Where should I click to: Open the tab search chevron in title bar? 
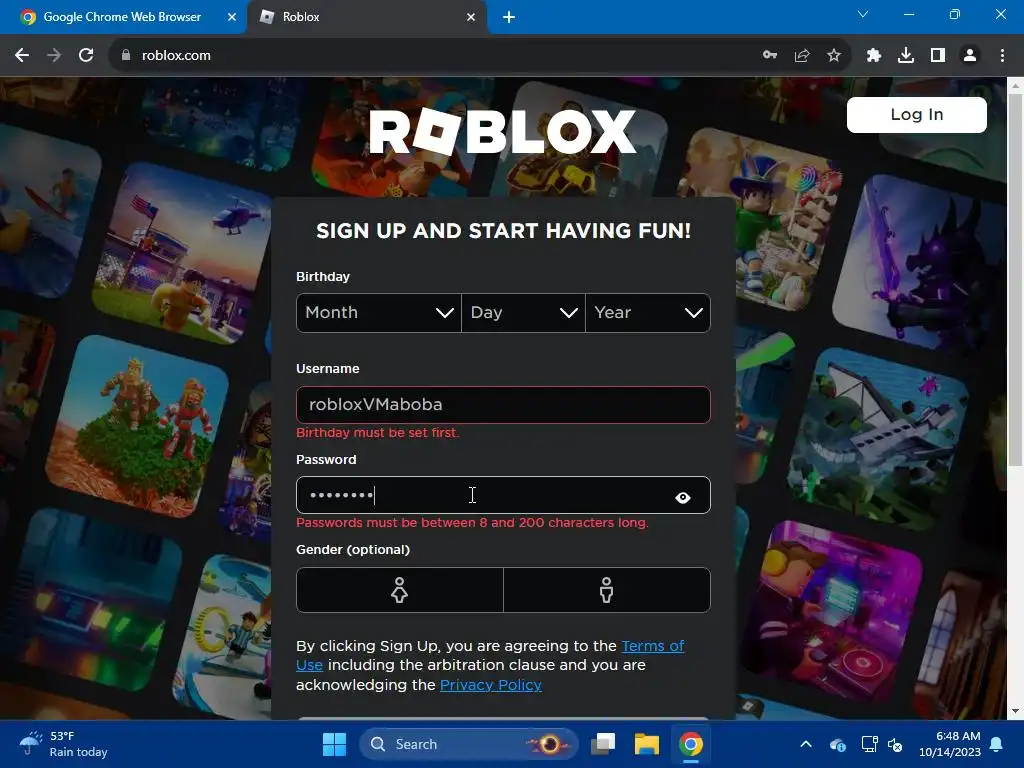[863, 14]
